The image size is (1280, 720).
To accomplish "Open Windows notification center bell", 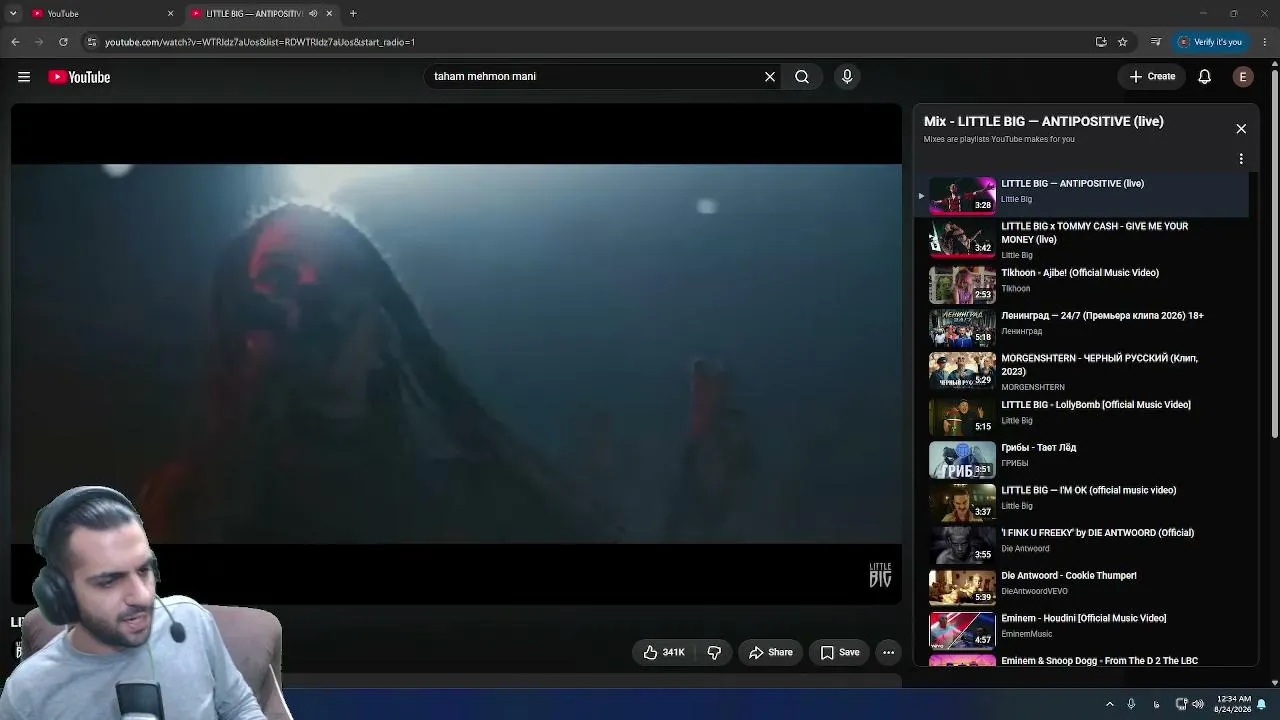I will pyautogui.click(x=1262, y=704).
